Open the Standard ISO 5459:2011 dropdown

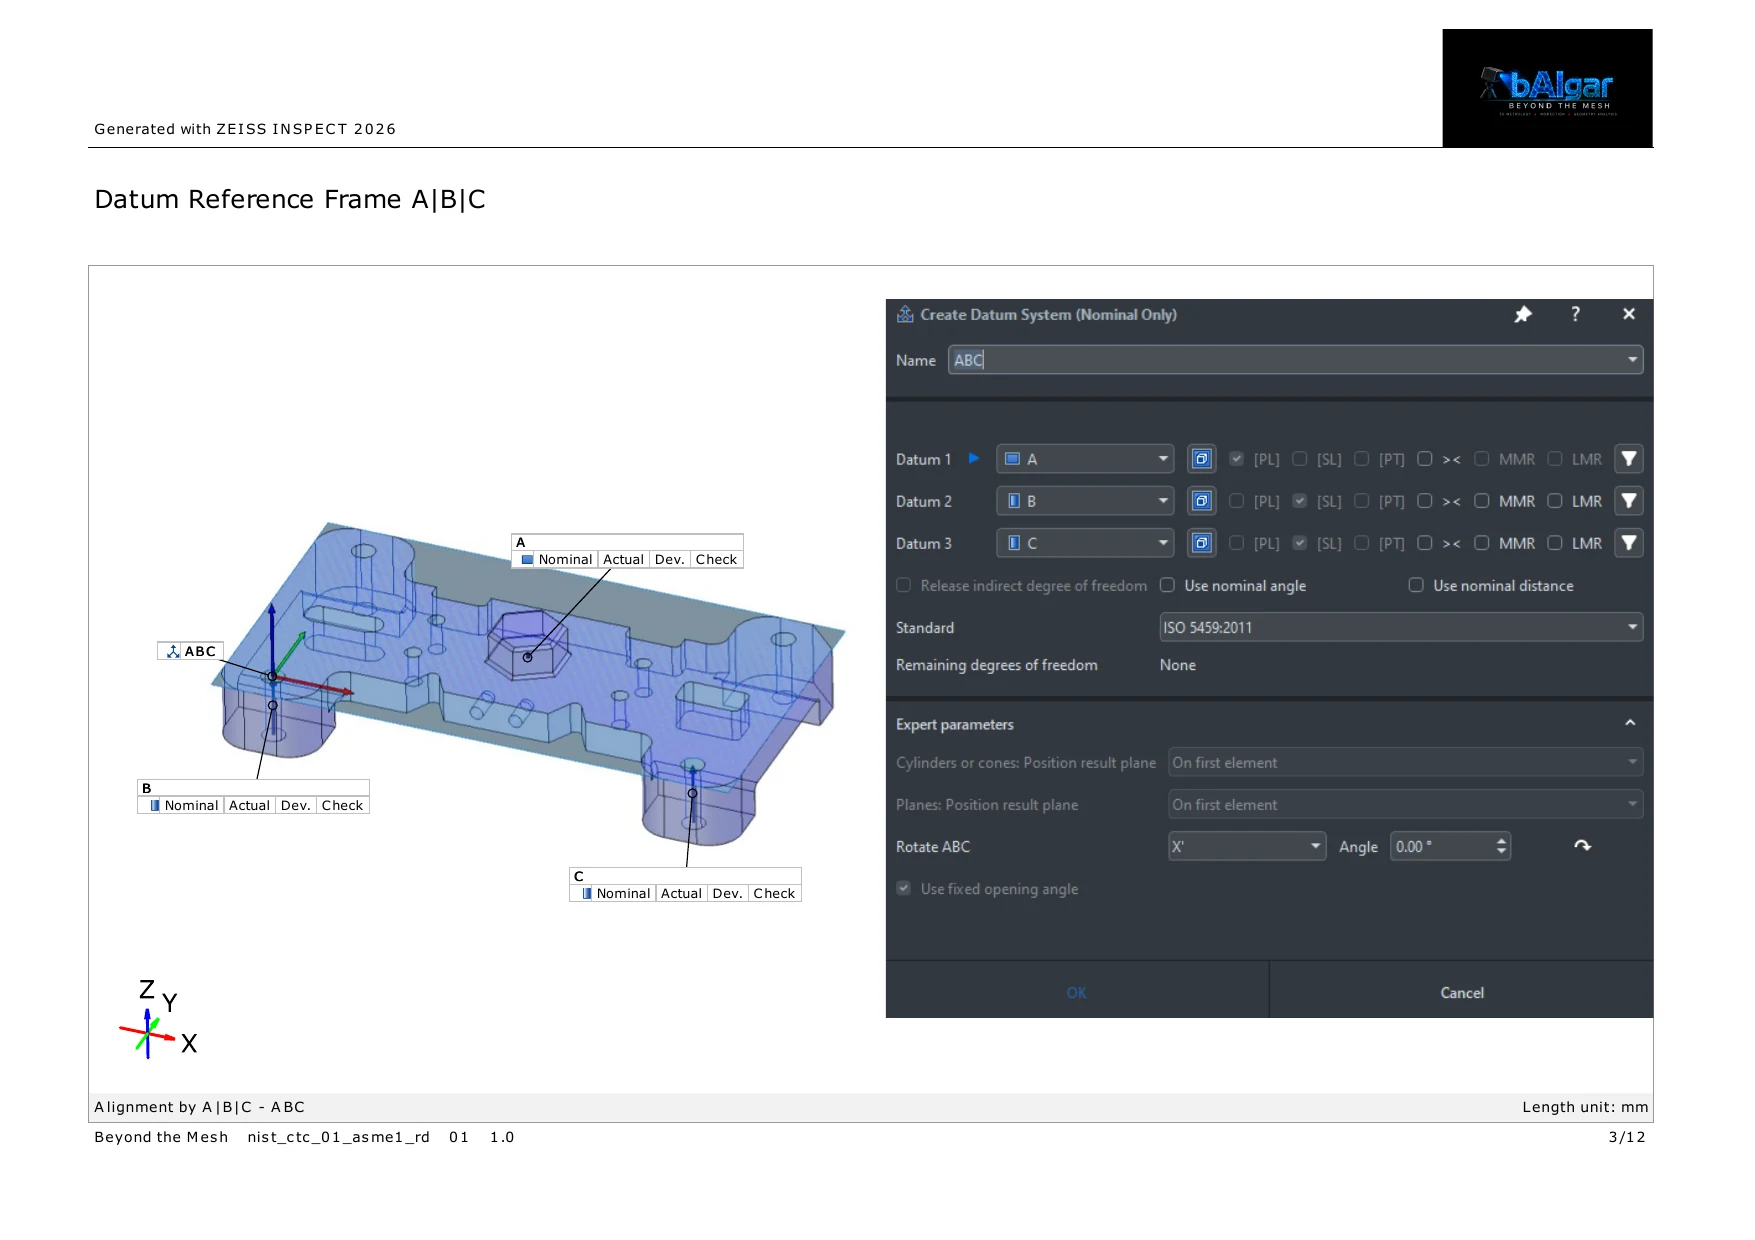[x=1401, y=627]
